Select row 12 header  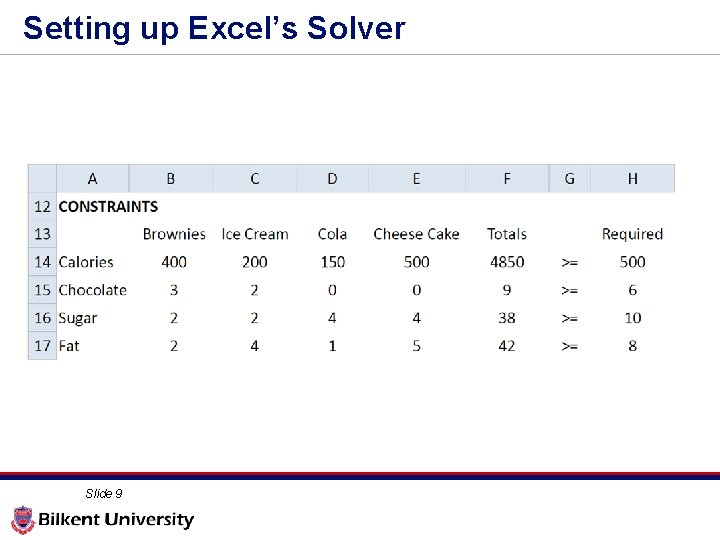point(42,207)
